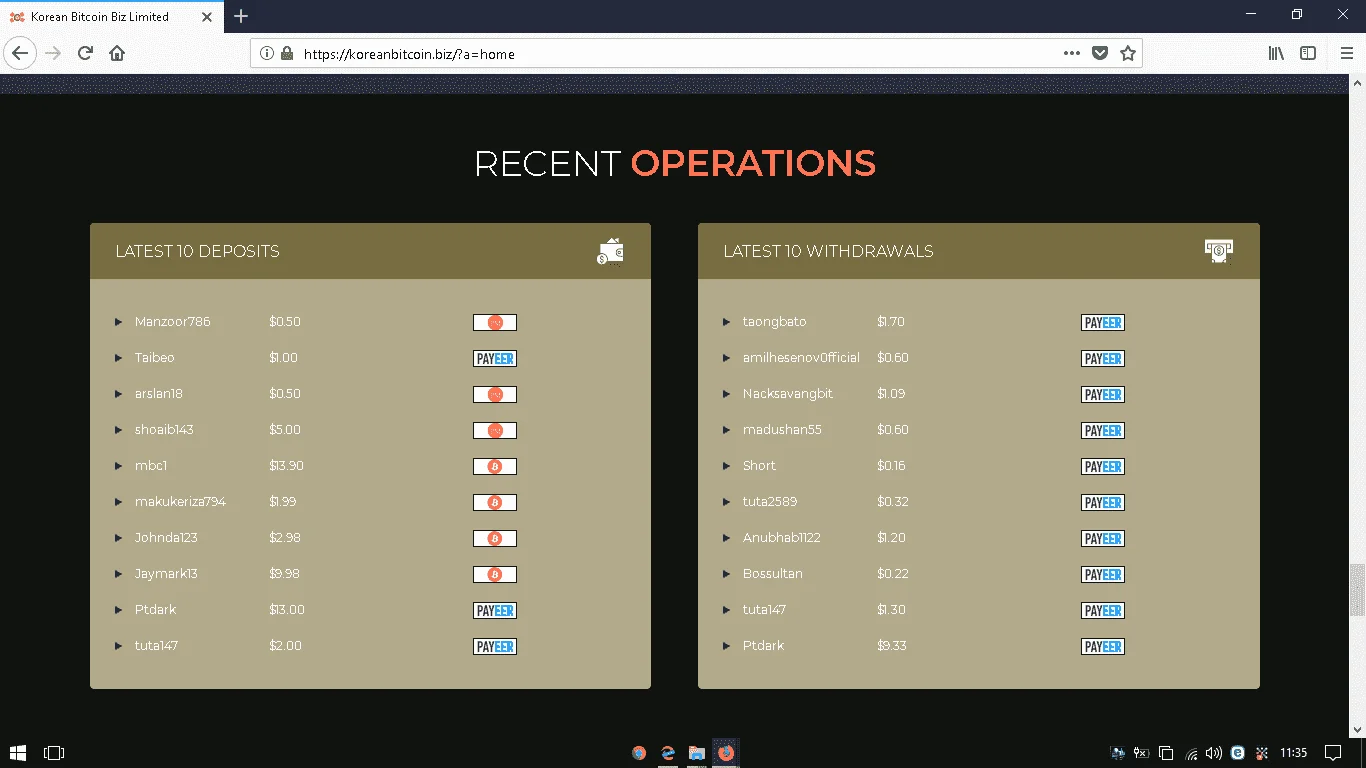The width and height of the screenshot is (1366, 768).
Task: Click the arrow bullet beside makukeriza794
Action: 118,502
